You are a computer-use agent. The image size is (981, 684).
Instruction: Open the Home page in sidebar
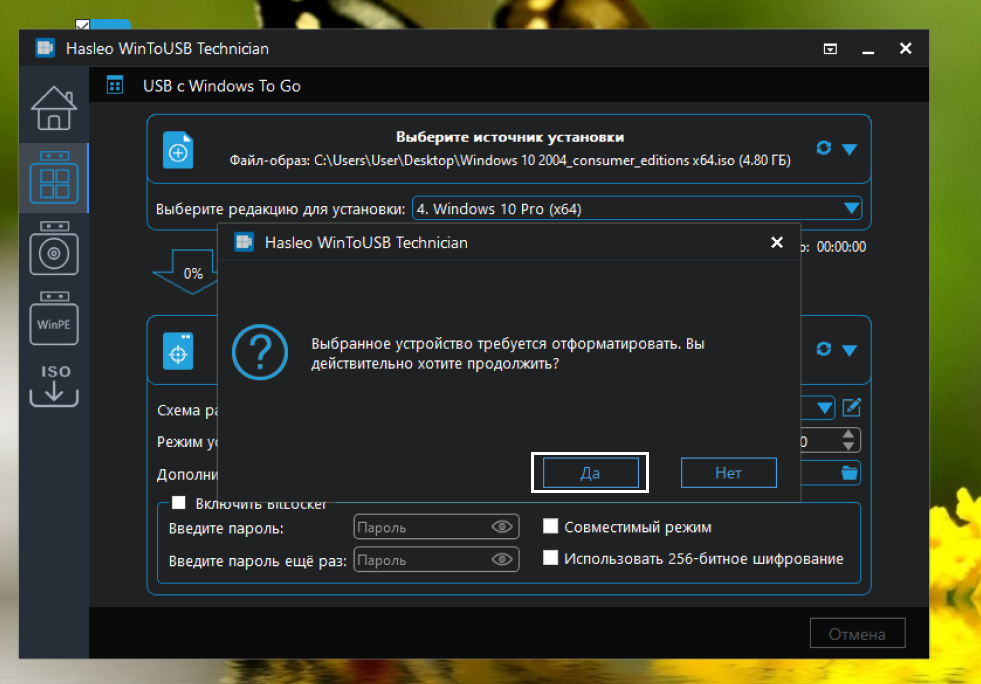pyautogui.click(x=54, y=108)
